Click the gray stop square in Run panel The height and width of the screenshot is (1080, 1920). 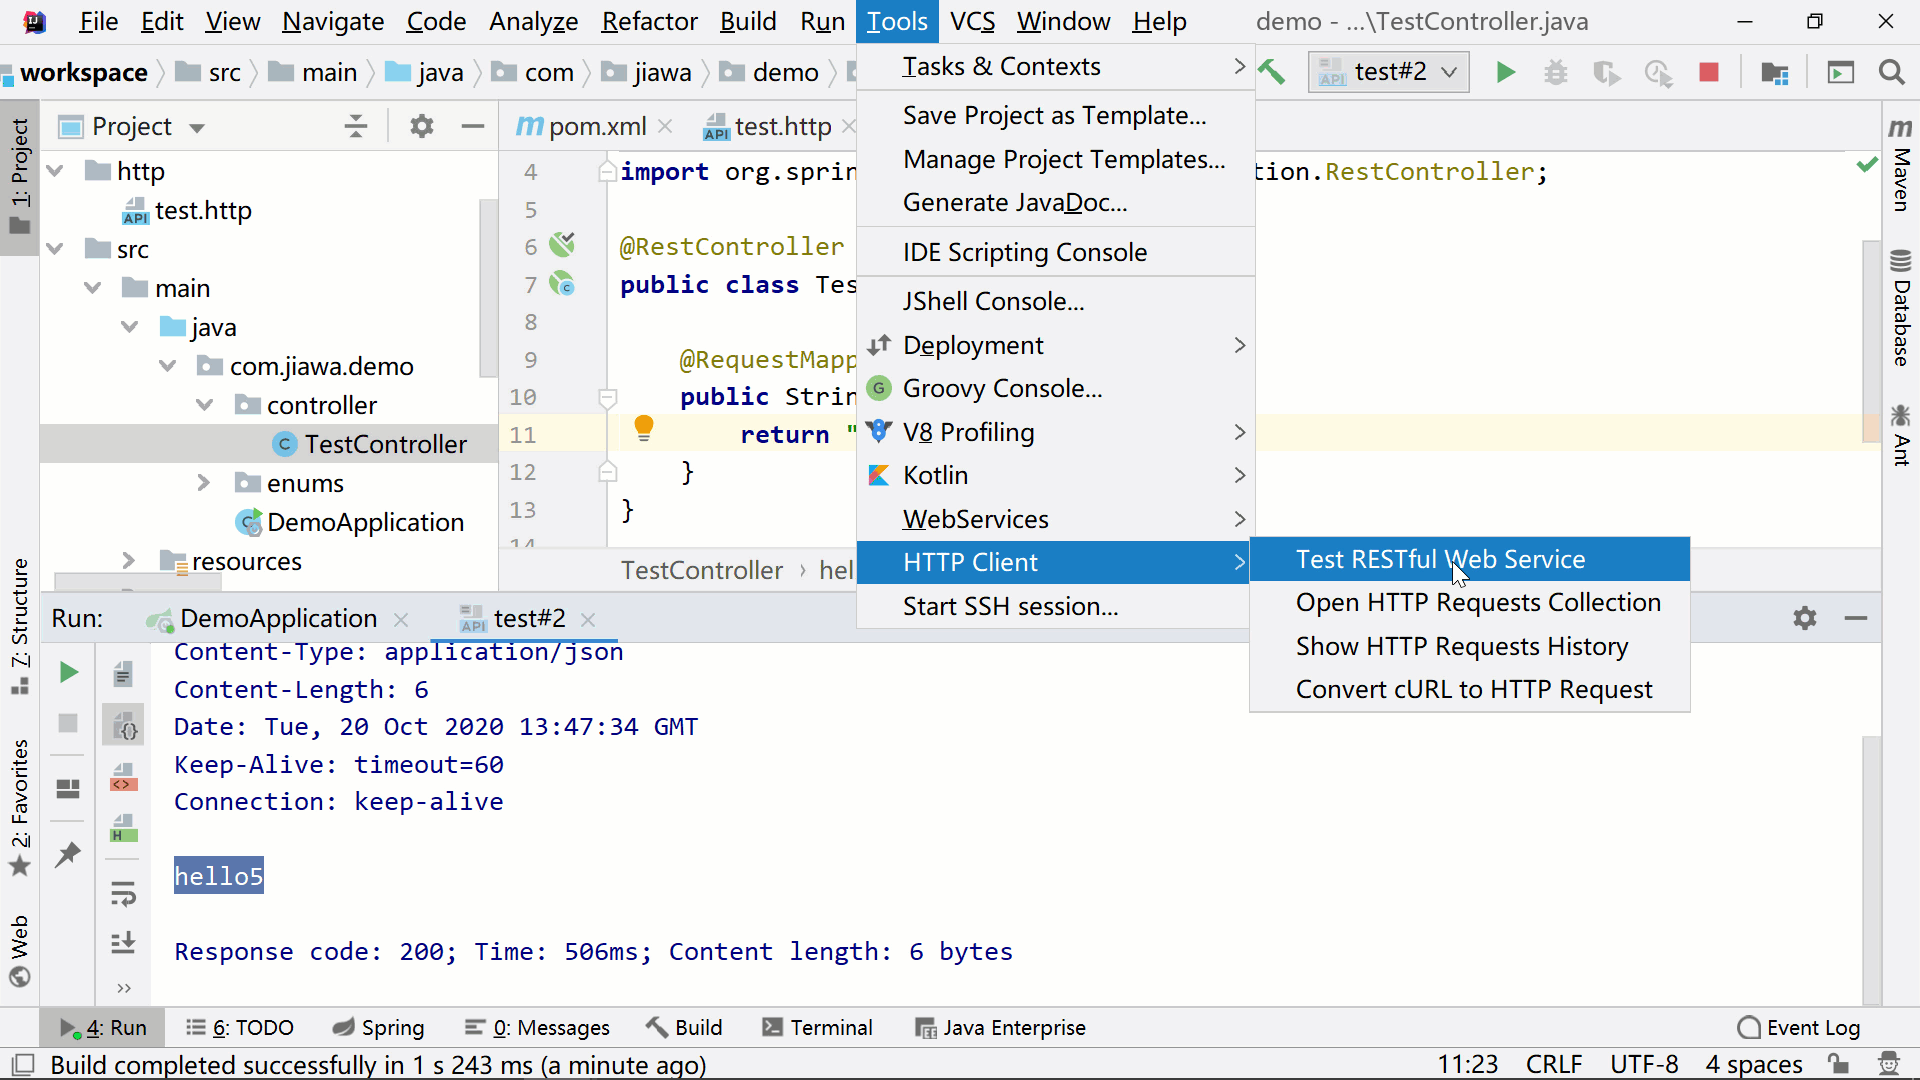[68, 723]
